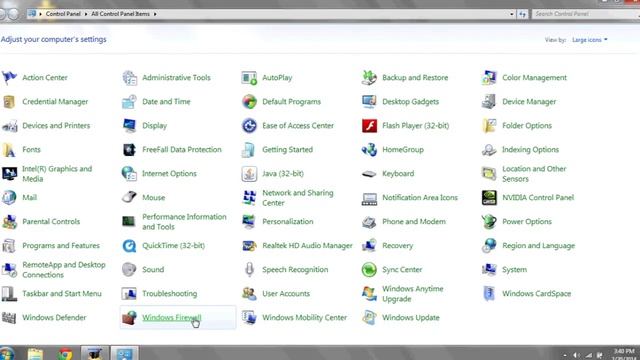
Task: Click the Control Panel taskbar button
Action: [124, 353]
